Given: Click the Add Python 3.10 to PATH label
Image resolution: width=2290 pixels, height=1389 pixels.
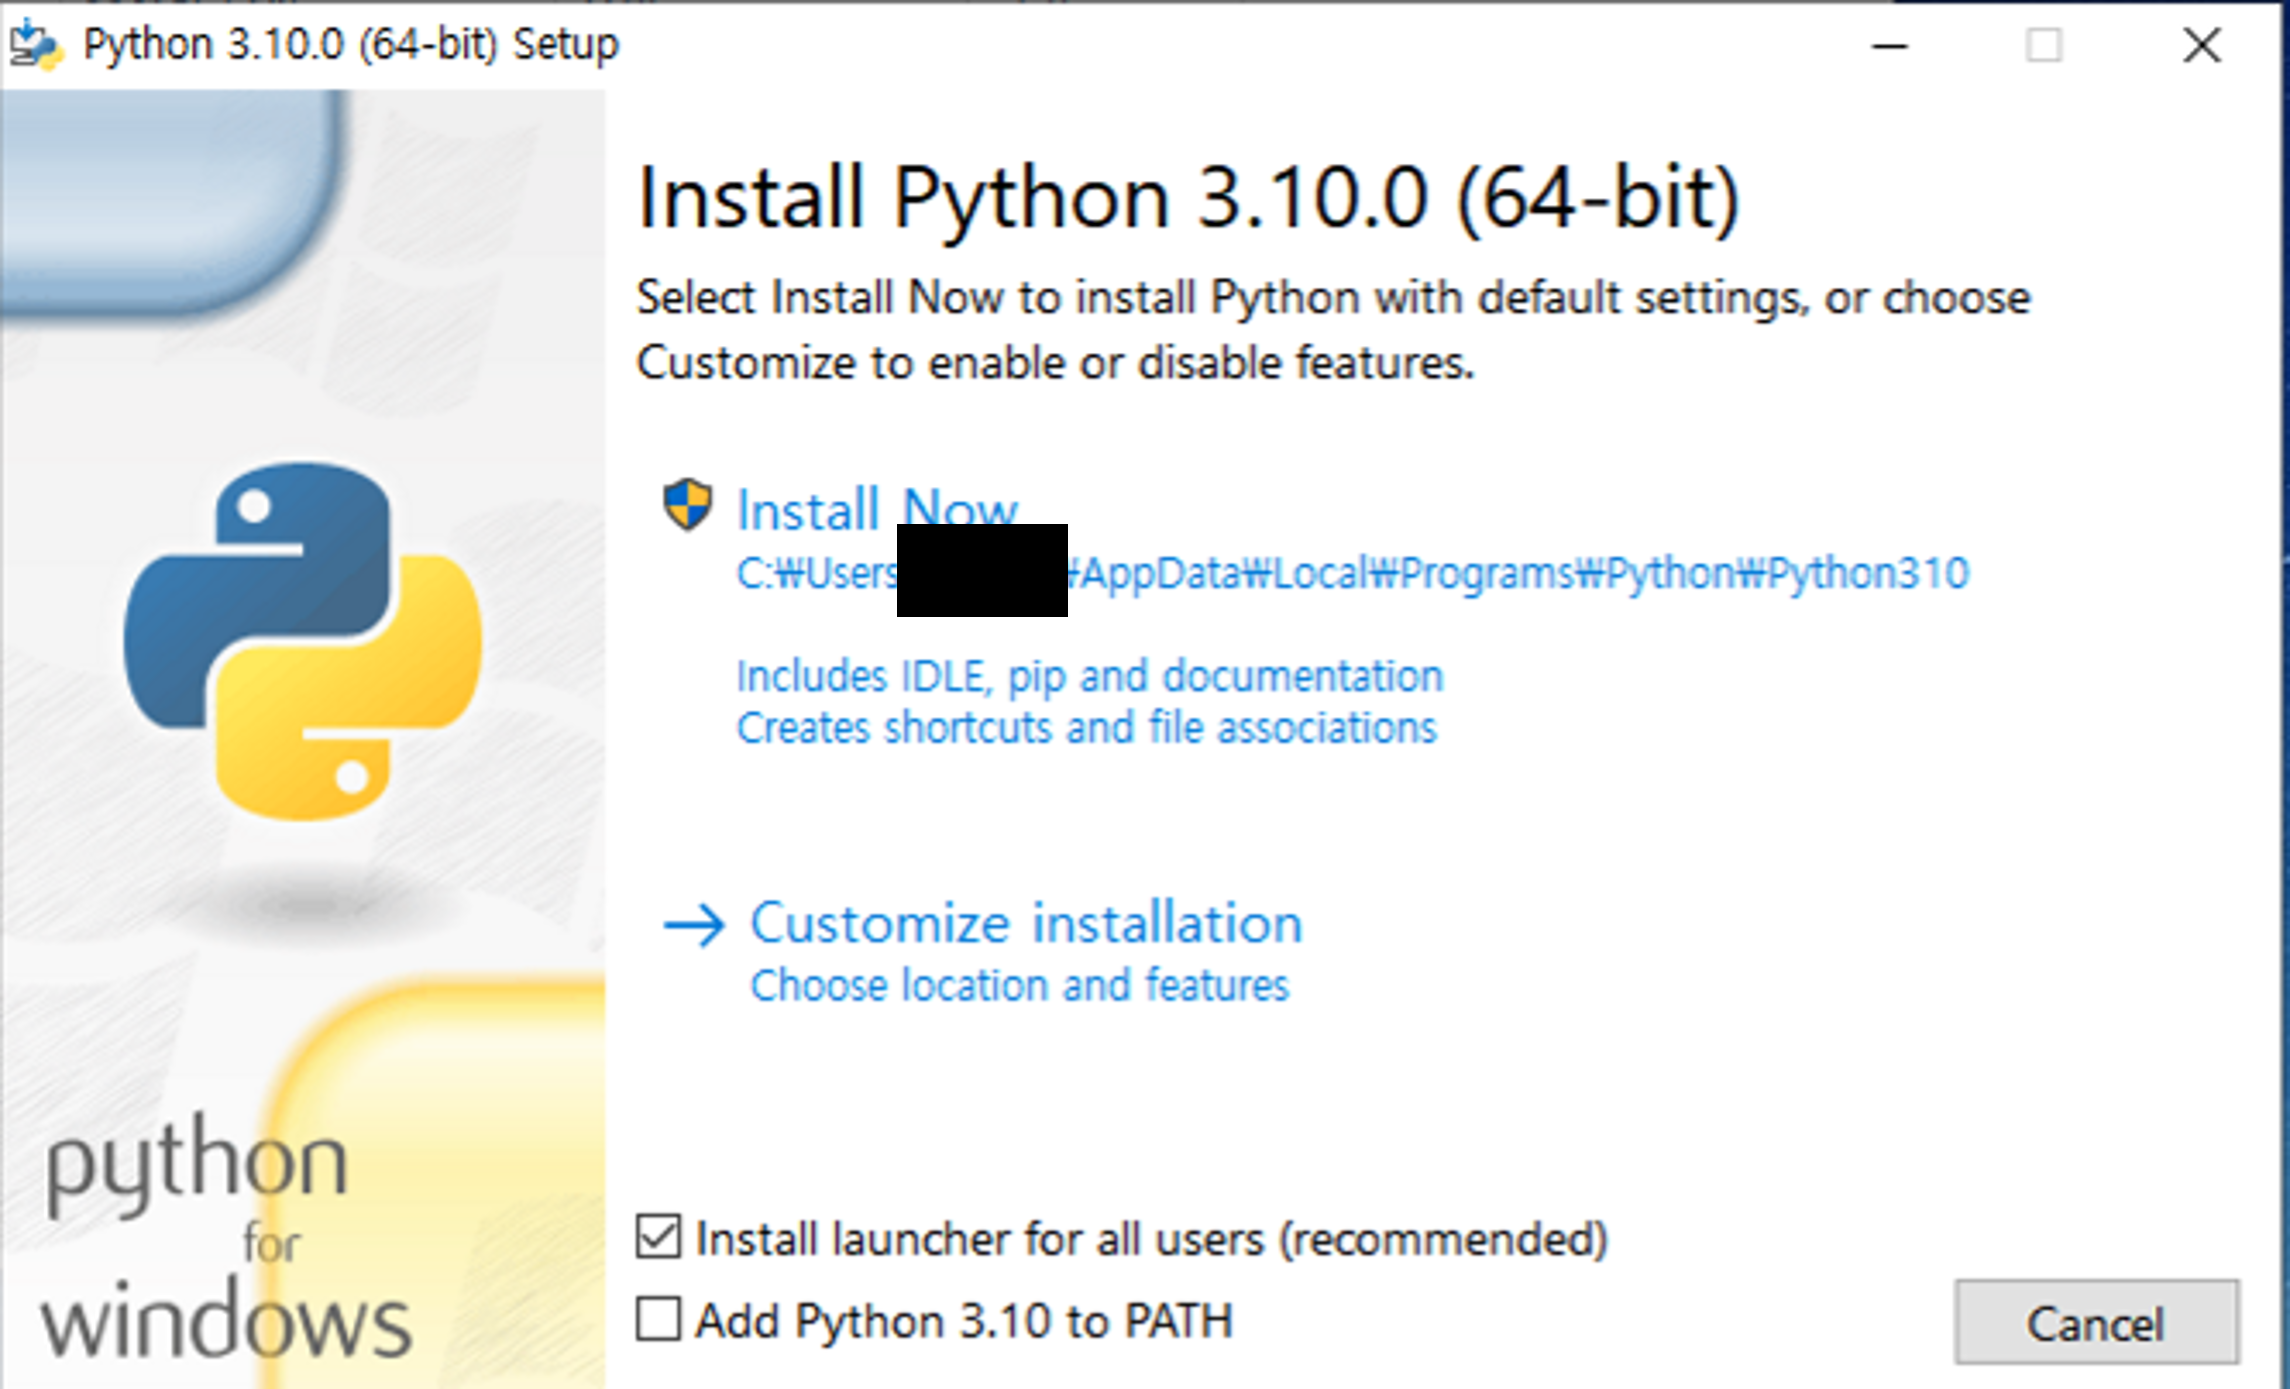Looking at the screenshot, I should pyautogui.click(x=964, y=1321).
